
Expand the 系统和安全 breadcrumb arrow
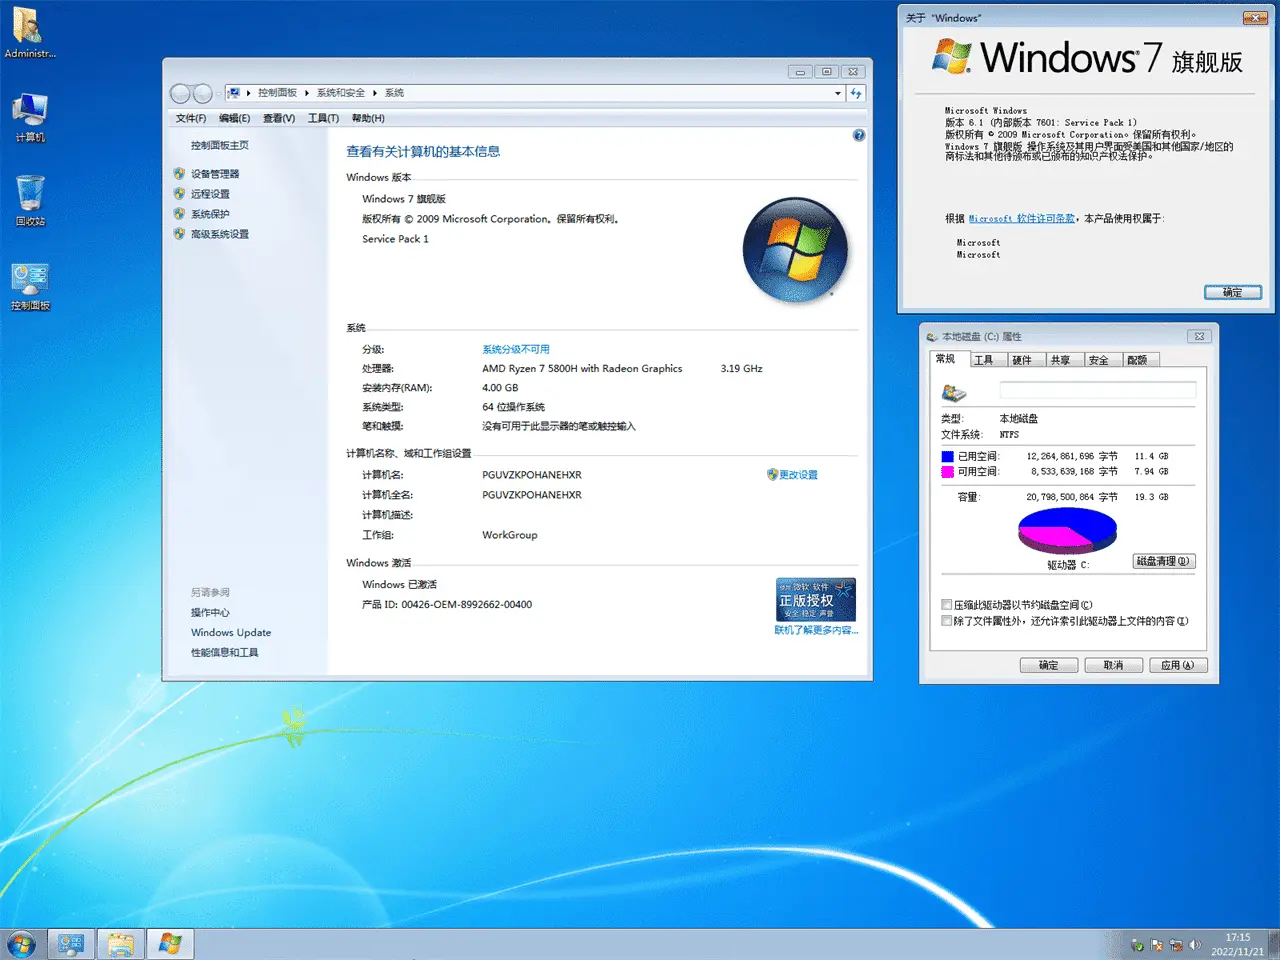click(x=375, y=93)
